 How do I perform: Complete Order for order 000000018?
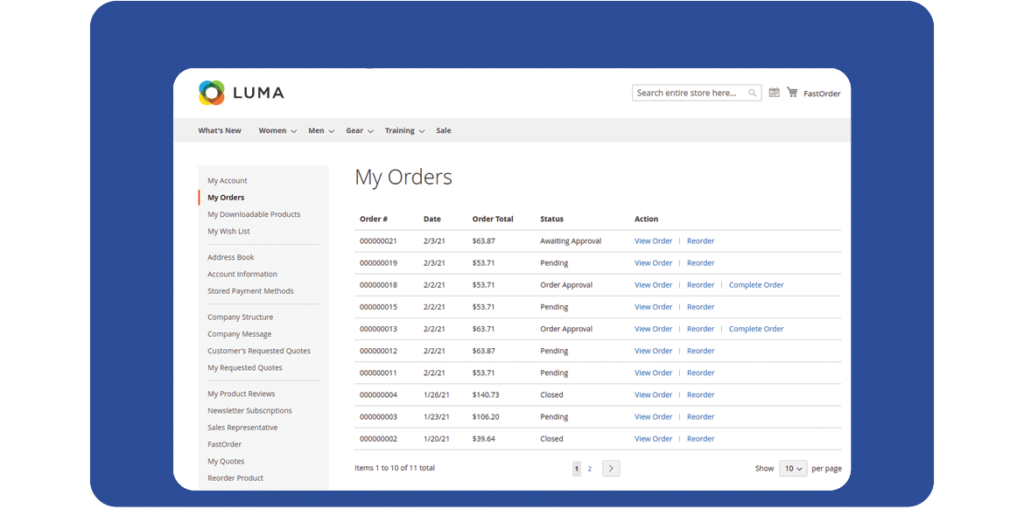click(x=756, y=285)
